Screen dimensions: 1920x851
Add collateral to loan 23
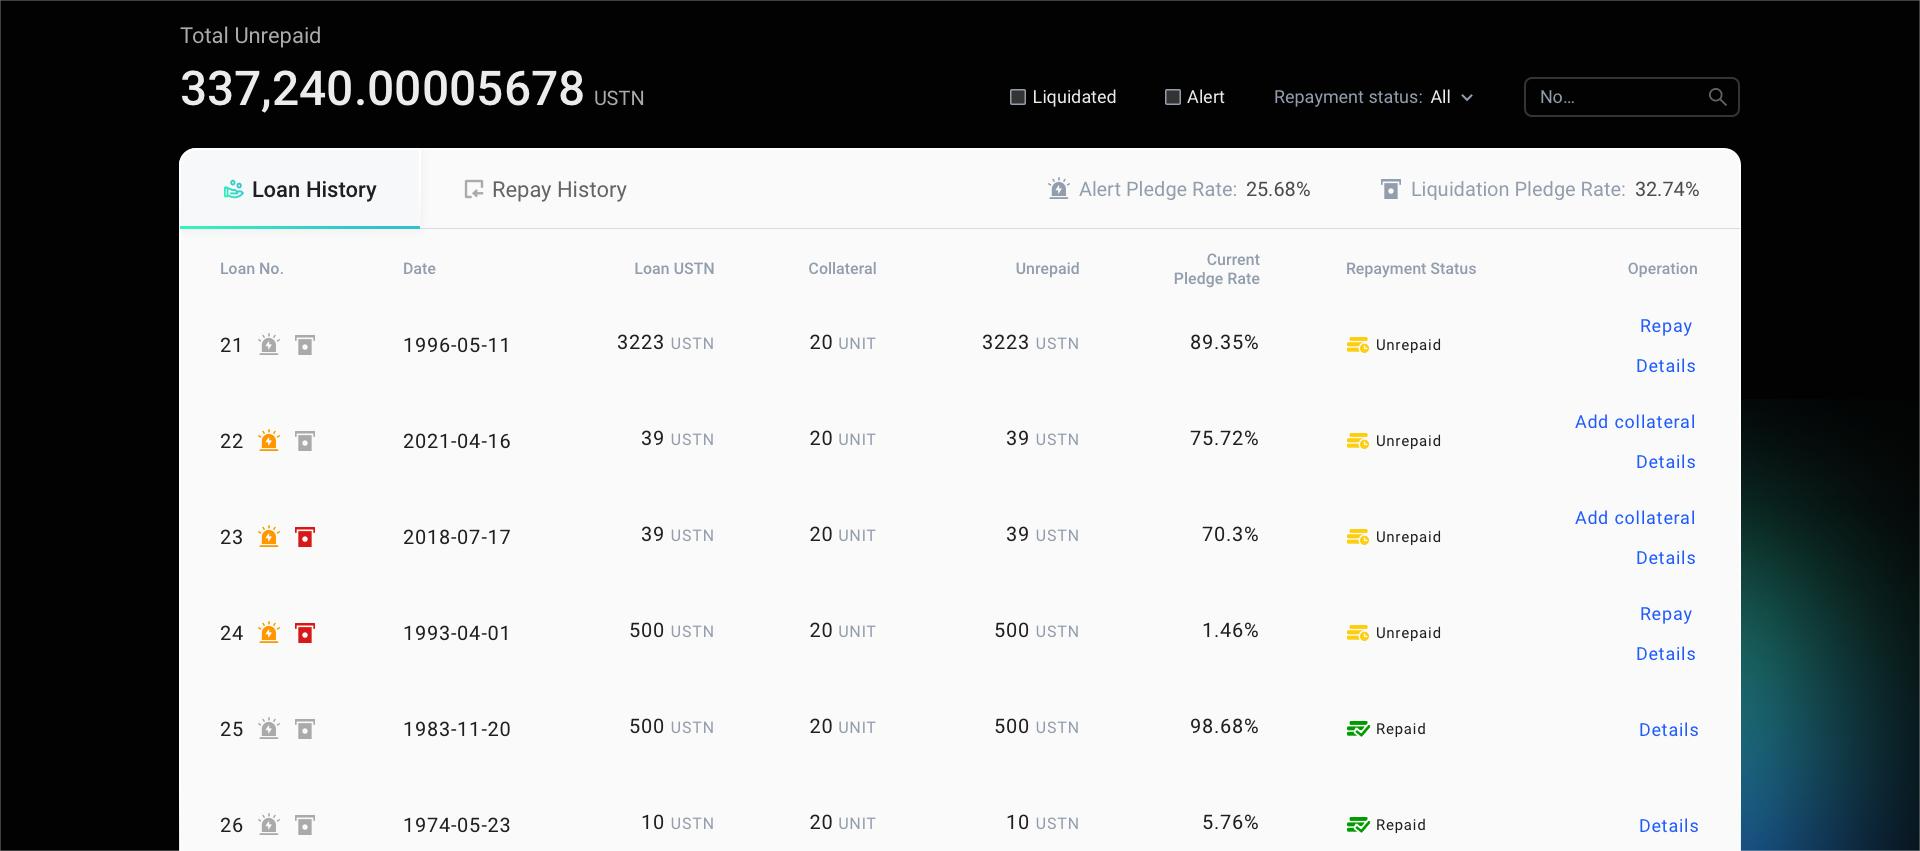[1635, 518]
